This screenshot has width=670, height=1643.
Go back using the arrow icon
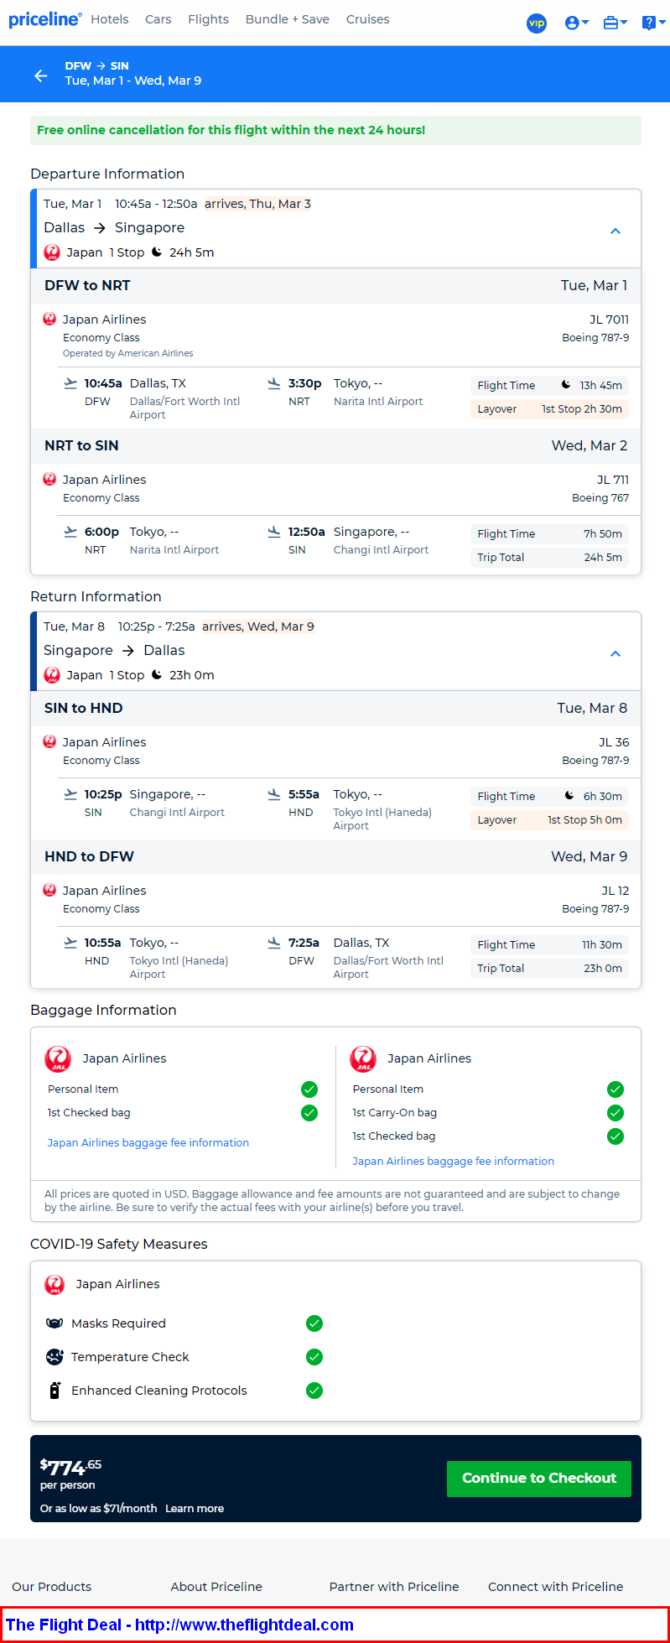click(40, 75)
